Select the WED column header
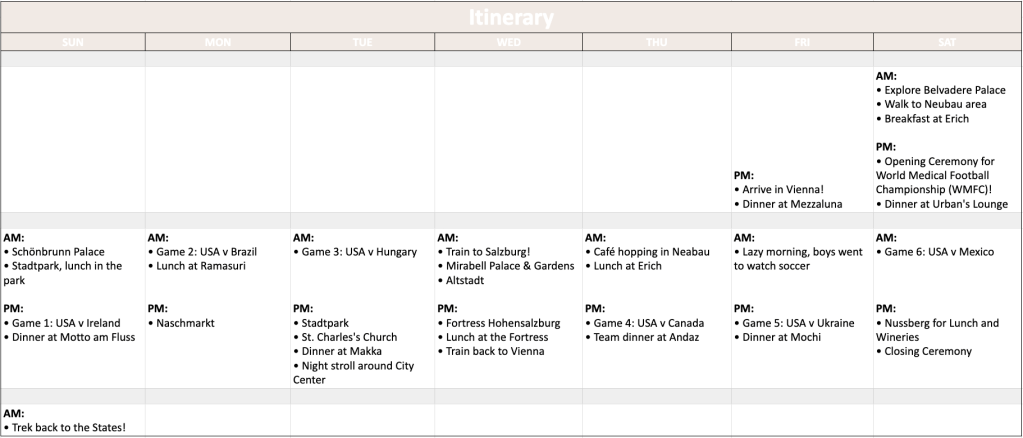Image resolution: width=1023 pixels, height=438 pixels. (508, 42)
